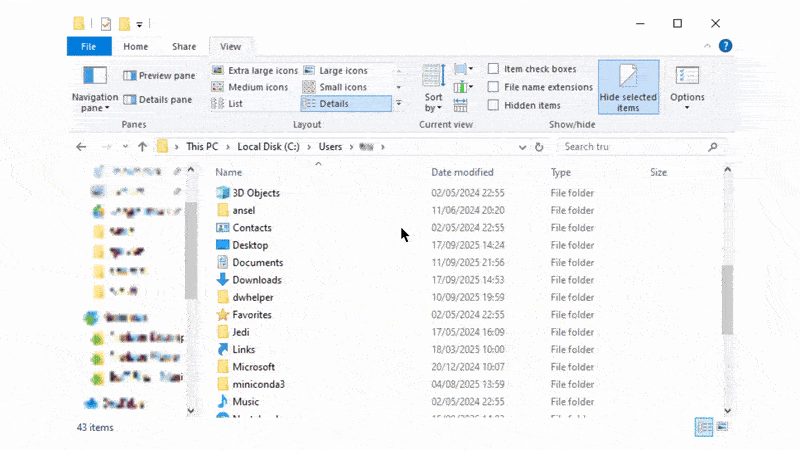Refresh the folder view
The height and width of the screenshot is (450, 800).
(x=539, y=147)
